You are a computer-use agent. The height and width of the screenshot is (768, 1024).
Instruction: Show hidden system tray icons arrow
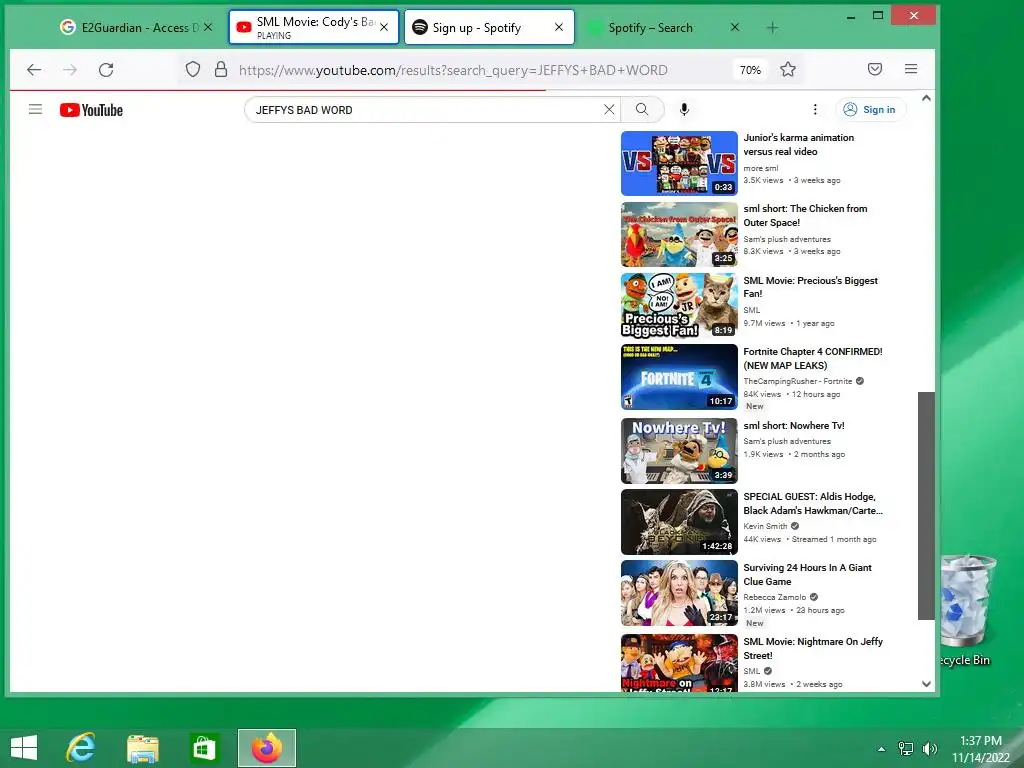pos(881,749)
